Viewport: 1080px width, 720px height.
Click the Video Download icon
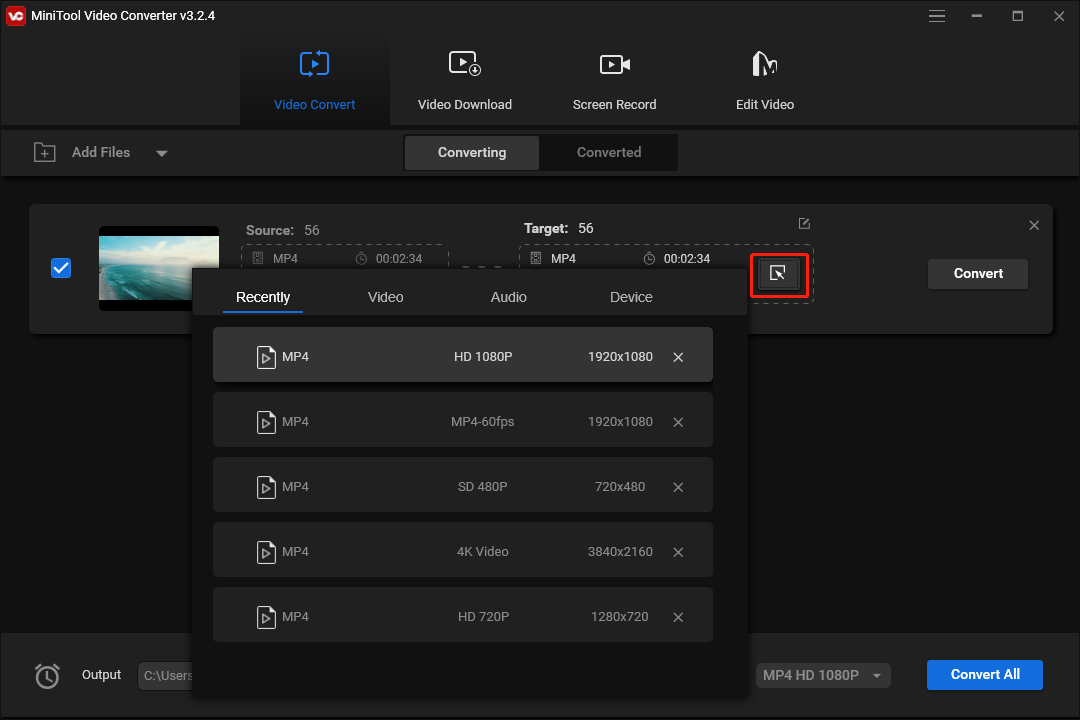(465, 64)
